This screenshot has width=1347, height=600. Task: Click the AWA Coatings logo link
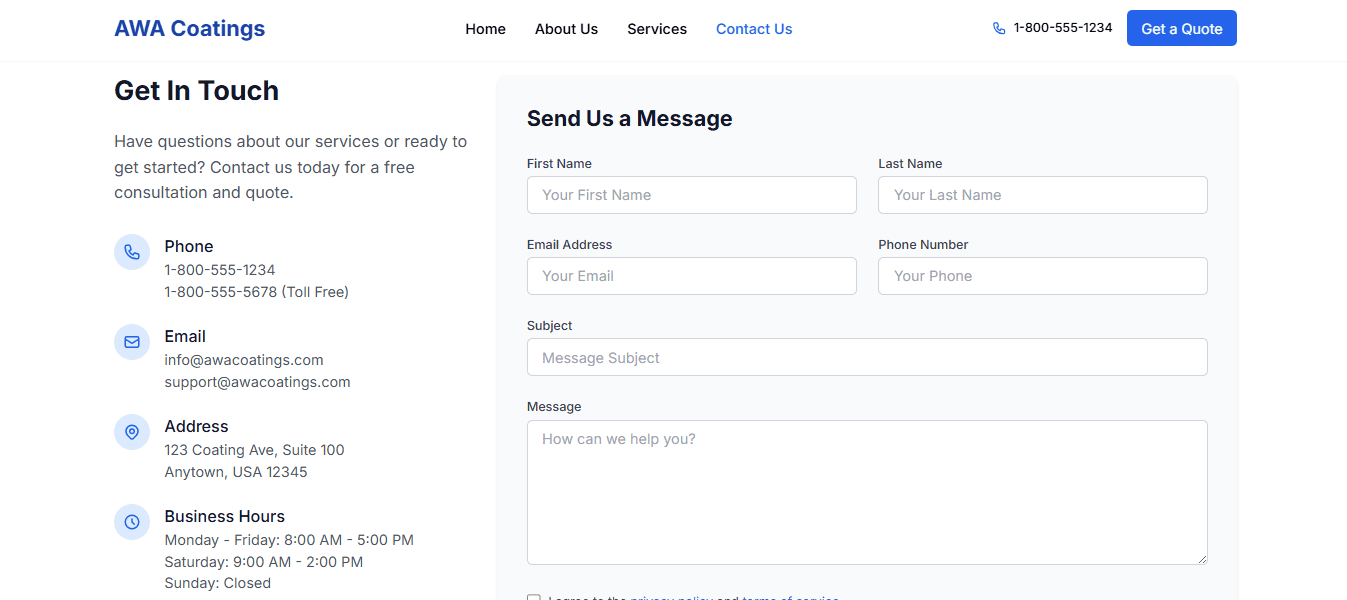(190, 28)
